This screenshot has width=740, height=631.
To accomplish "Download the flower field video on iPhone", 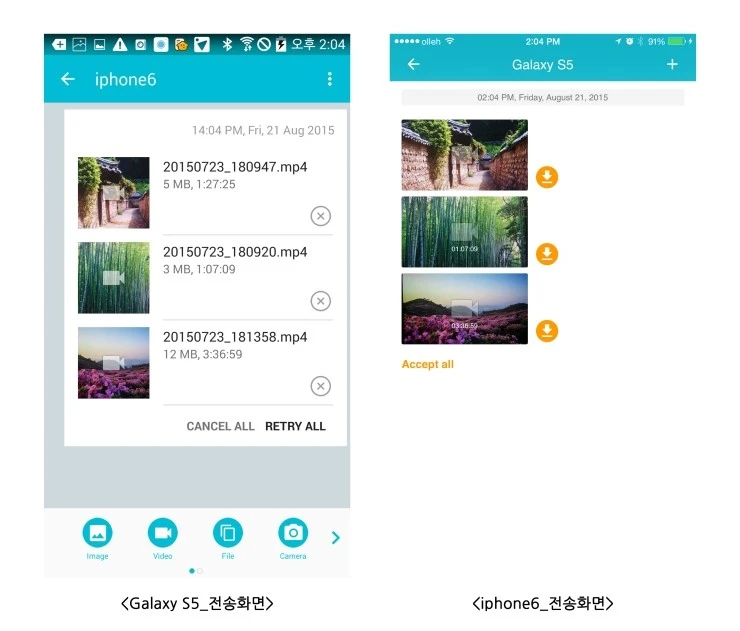I will pyautogui.click(x=547, y=331).
